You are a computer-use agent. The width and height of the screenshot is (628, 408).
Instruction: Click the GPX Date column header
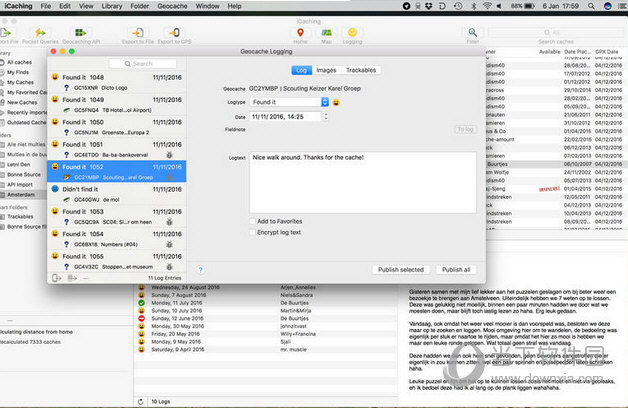pyautogui.click(x=606, y=52)
